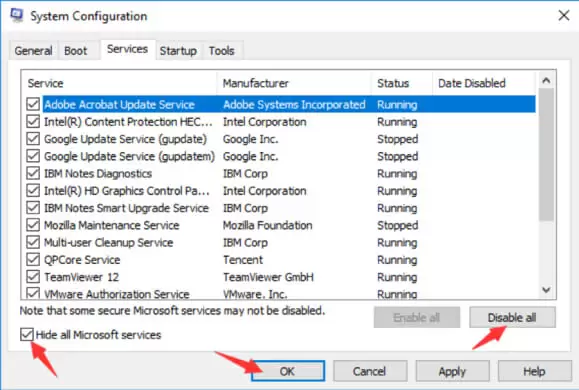Select the QPCore Service row

(x=281, y=260)
